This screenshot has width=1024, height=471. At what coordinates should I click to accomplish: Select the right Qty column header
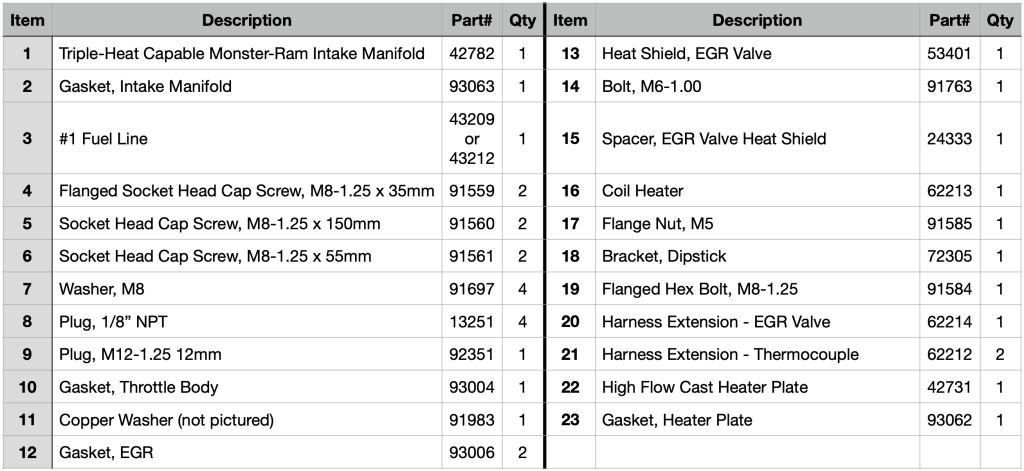coord(1000,20)
